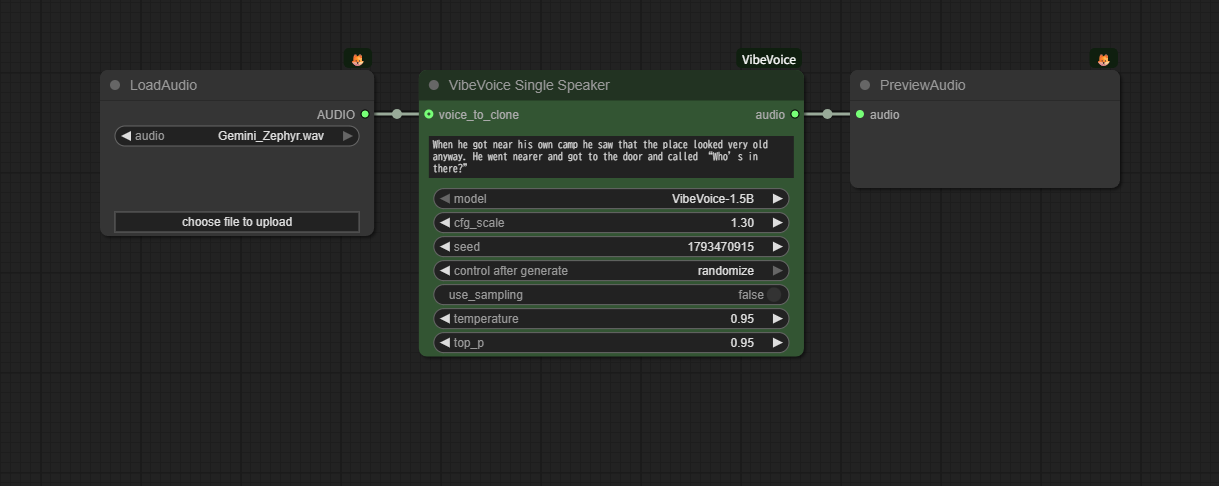
Task: Click the fox badge above LoadAudio node
Action: [x=358, y=60]
